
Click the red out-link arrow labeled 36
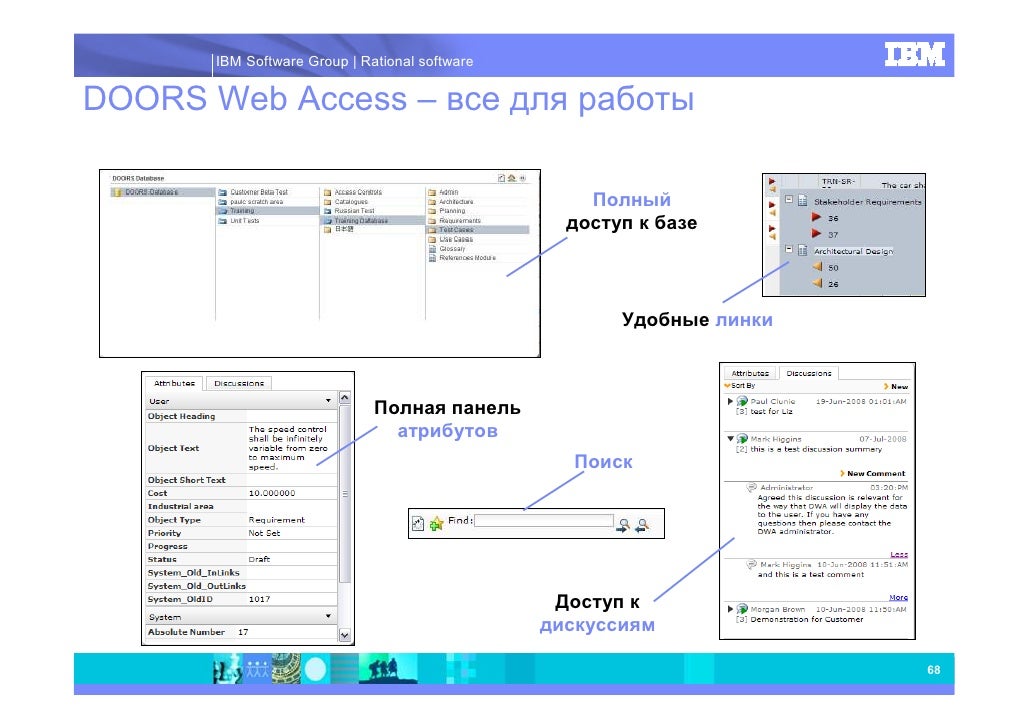pos(817,217)
